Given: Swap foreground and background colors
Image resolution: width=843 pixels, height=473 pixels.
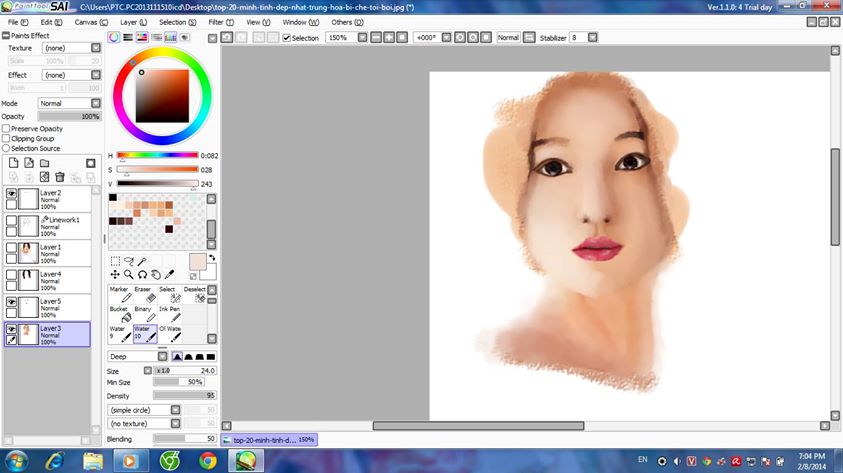Looking at the screenshot, I should pos(212,257).
